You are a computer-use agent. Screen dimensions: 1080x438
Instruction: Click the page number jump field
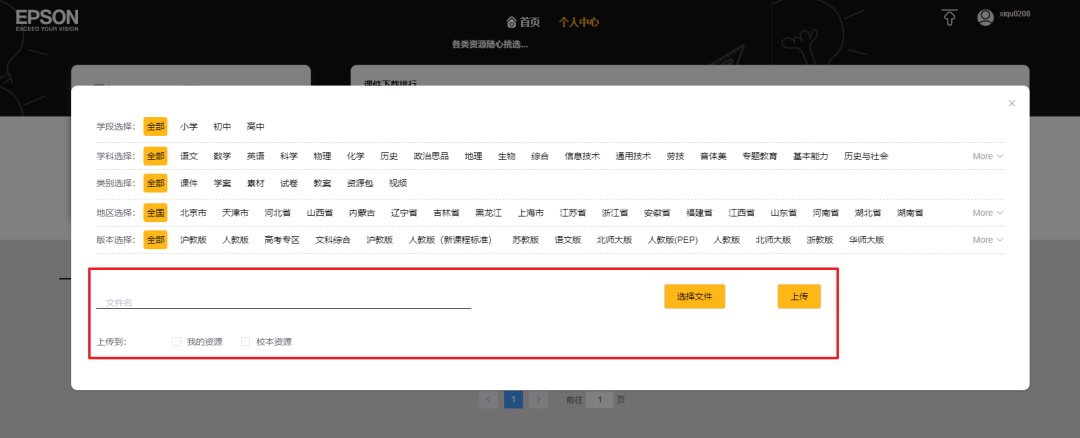[599, 399]
